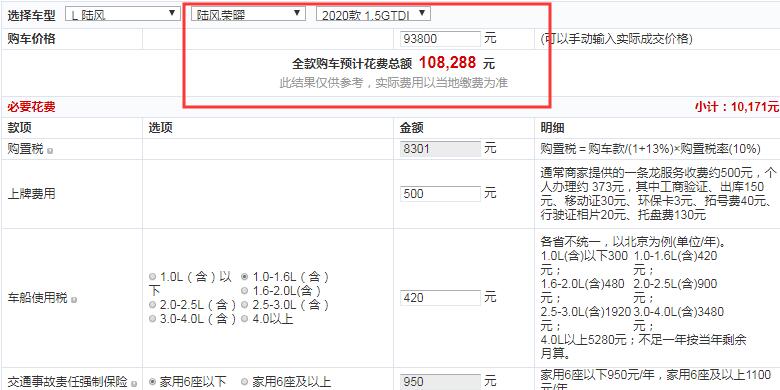780x390 pixels.
Task: Click the help icon next to 车船使用税
Action: [x=74, y=300]
